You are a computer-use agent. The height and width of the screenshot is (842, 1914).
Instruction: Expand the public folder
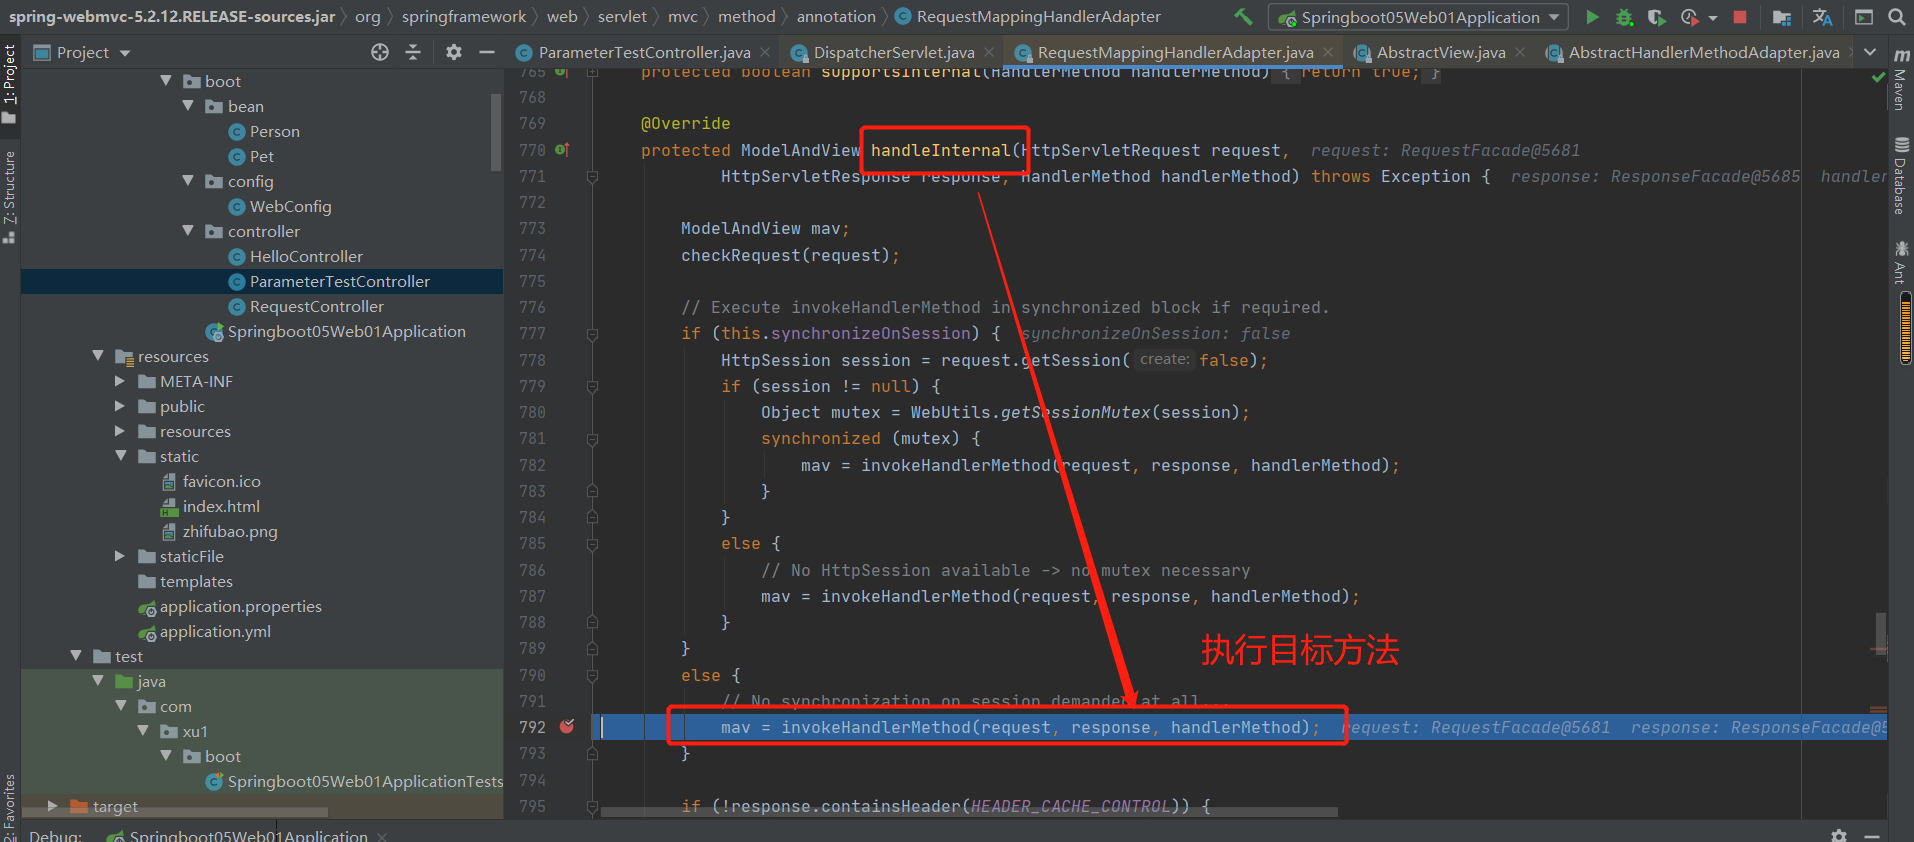click(x=120, y=406)
